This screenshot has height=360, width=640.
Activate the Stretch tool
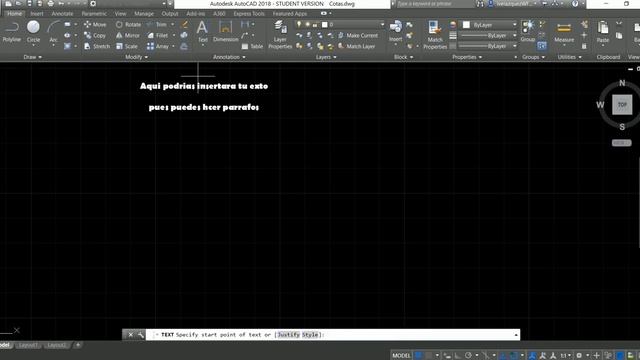(x=97, y=46)
